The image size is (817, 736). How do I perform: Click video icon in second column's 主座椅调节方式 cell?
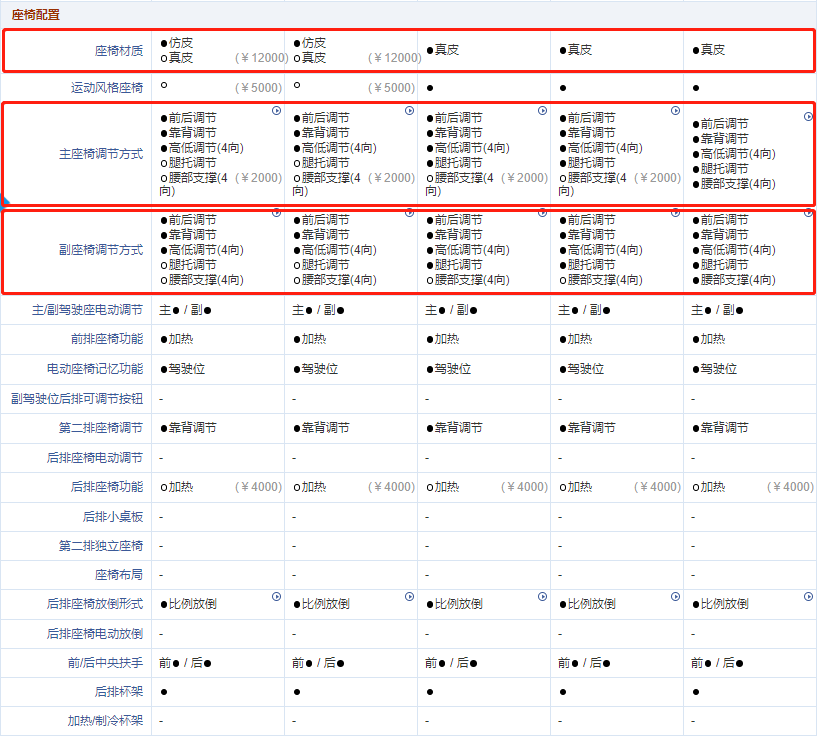[x=410, y=111]
